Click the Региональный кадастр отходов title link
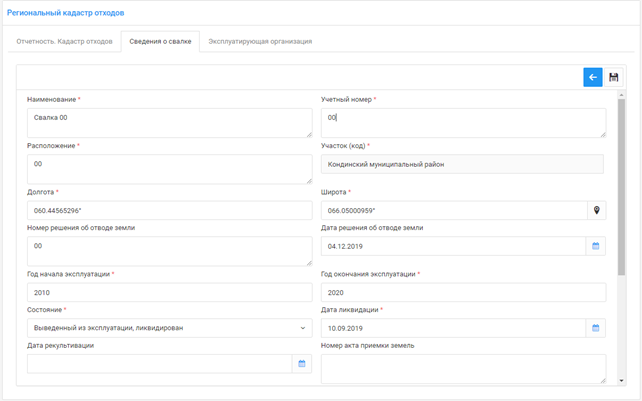Screen dimensions: 642x401 (66, 13)
